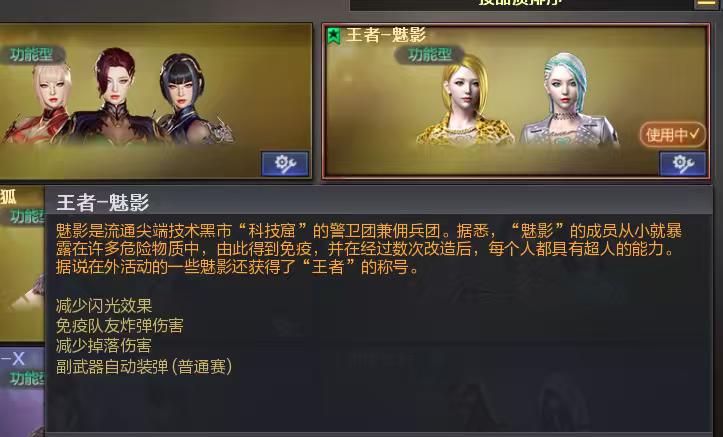Open settings wrench on three-character card
Screen dimensions: 723x437
pyautogui.click(x=285, y=164)
